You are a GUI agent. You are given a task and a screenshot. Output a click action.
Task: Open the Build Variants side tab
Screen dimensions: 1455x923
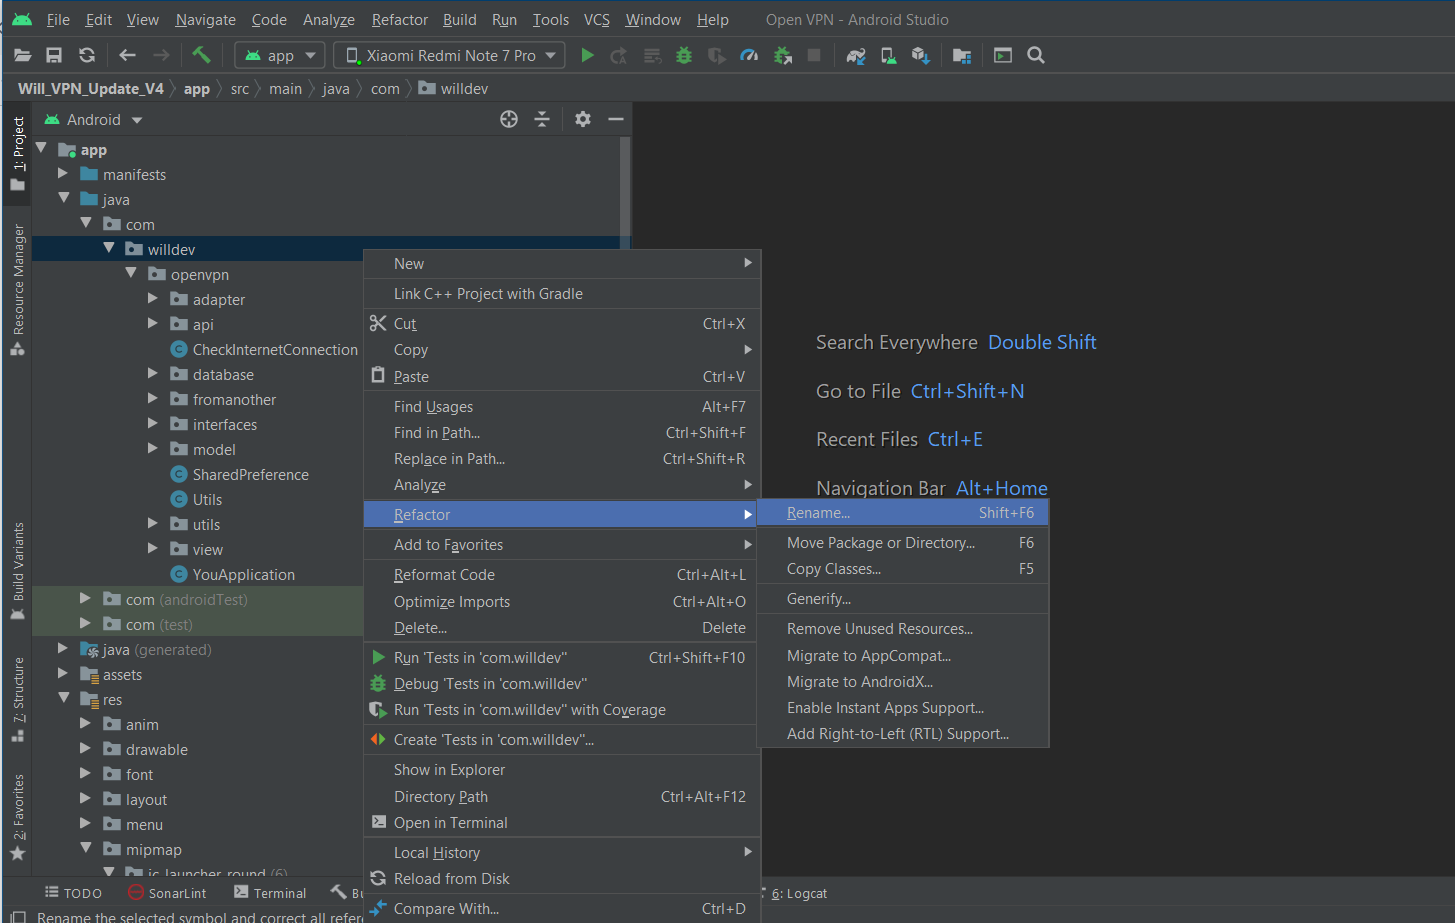click(x=18, y=571)
